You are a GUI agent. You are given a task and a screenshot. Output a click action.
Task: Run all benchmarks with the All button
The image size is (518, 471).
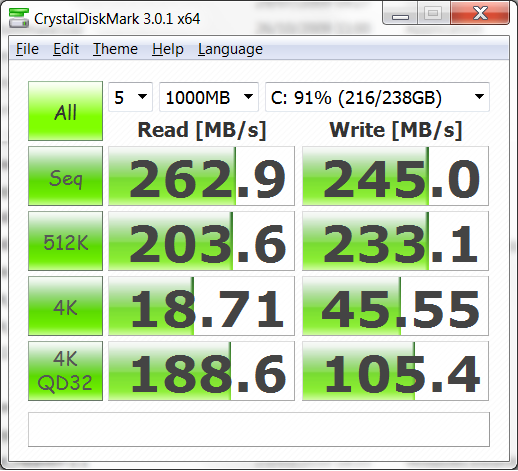pos(65,111)
